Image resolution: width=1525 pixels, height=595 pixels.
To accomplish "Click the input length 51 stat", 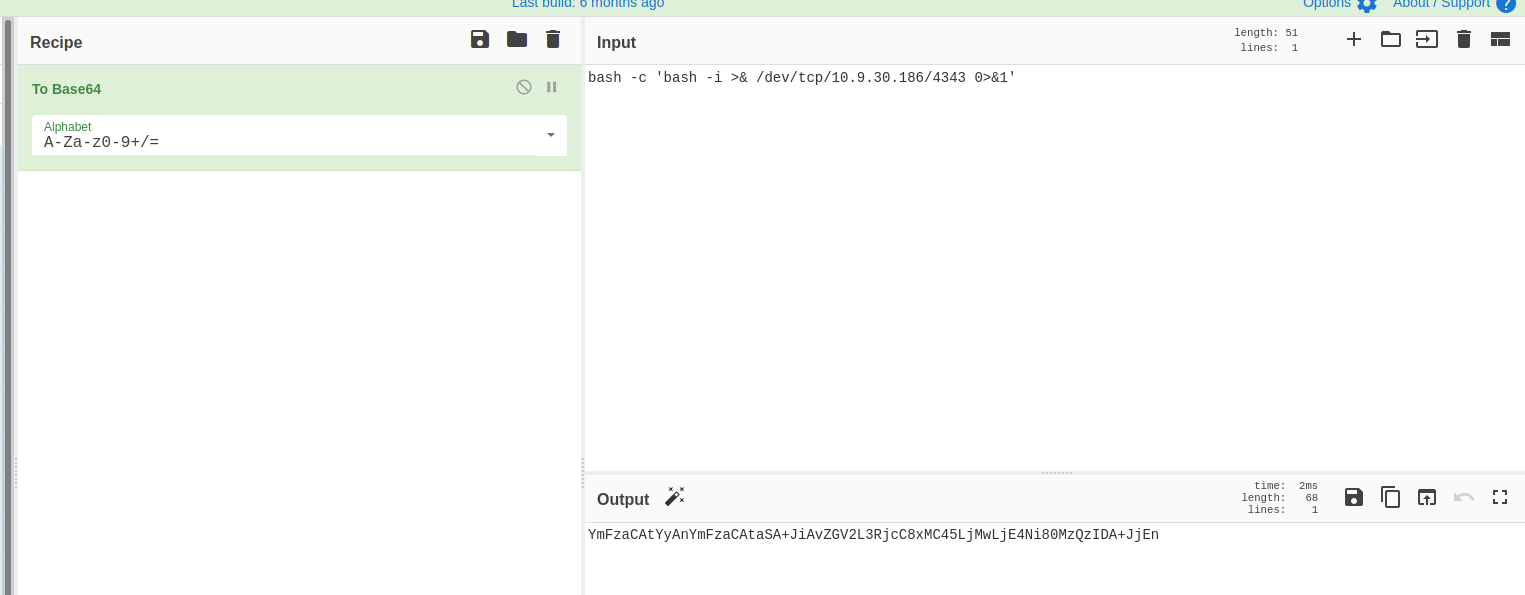I will (x=1266, y=33).
